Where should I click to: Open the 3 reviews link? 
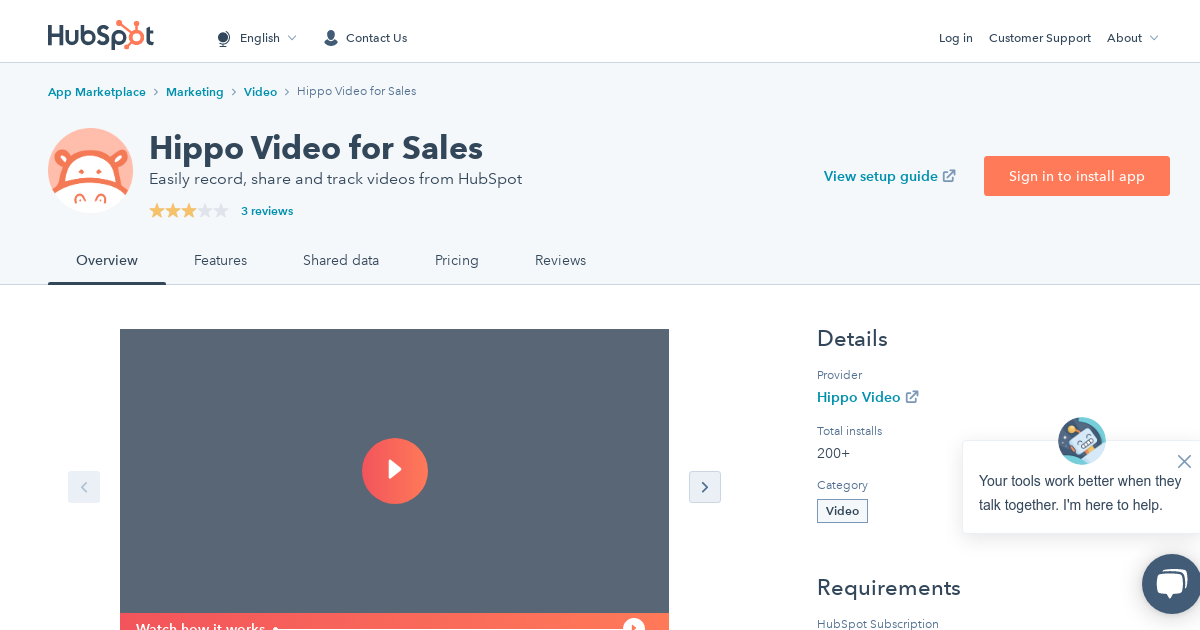267,211
